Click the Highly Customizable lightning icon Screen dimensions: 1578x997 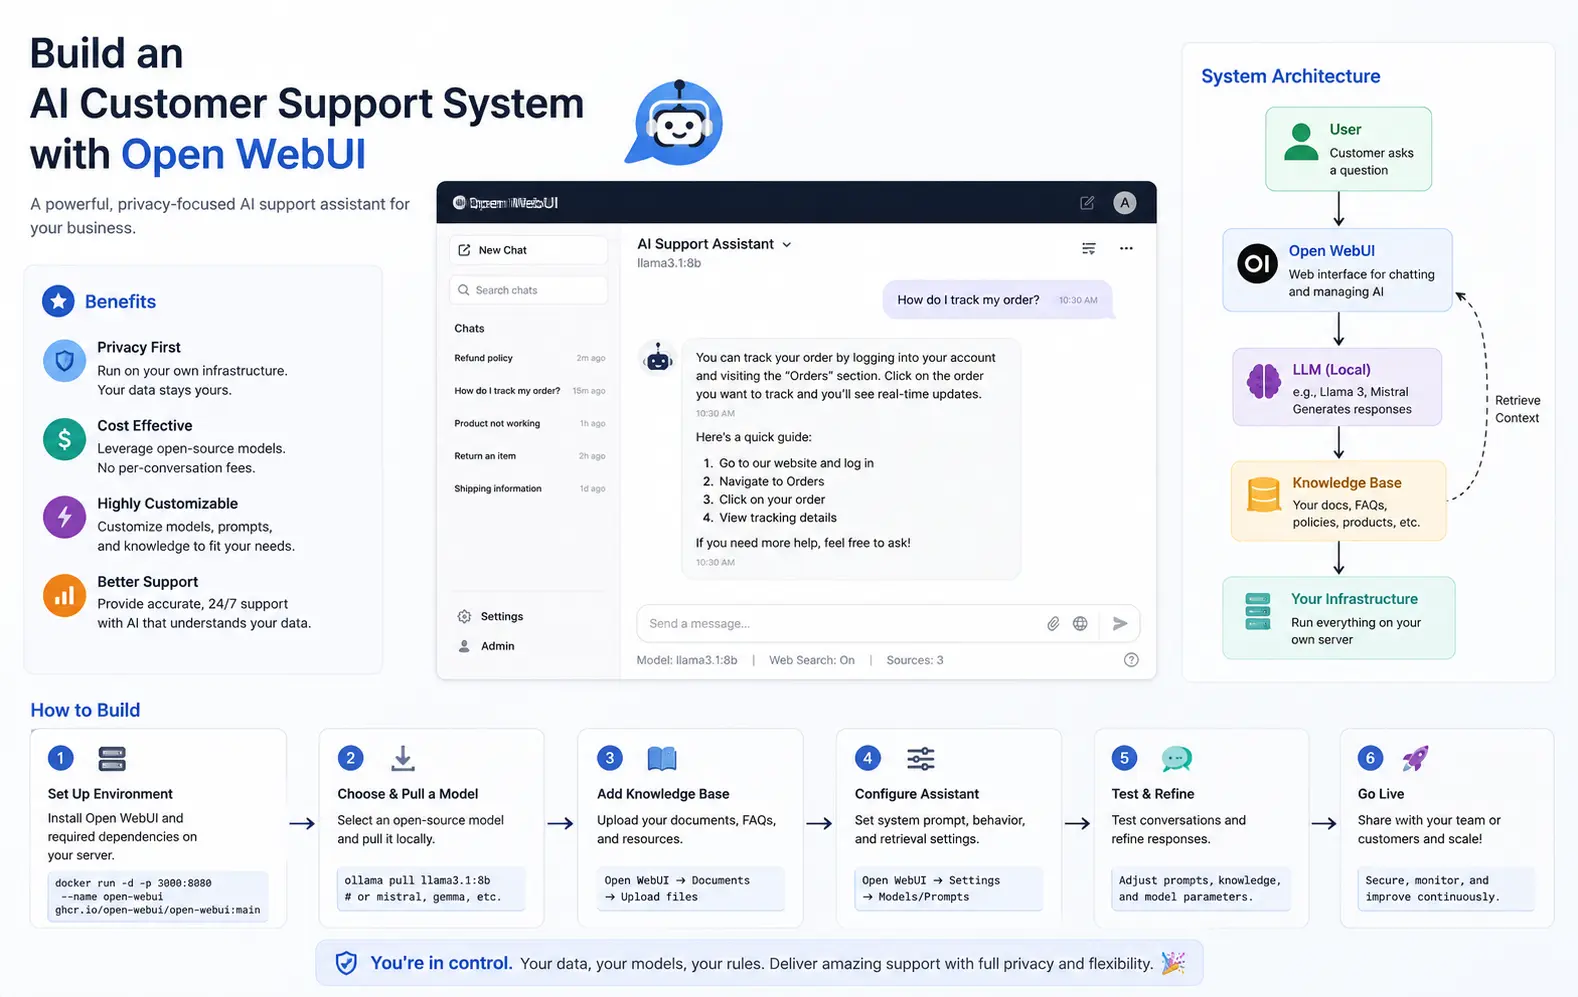(64, 517)
